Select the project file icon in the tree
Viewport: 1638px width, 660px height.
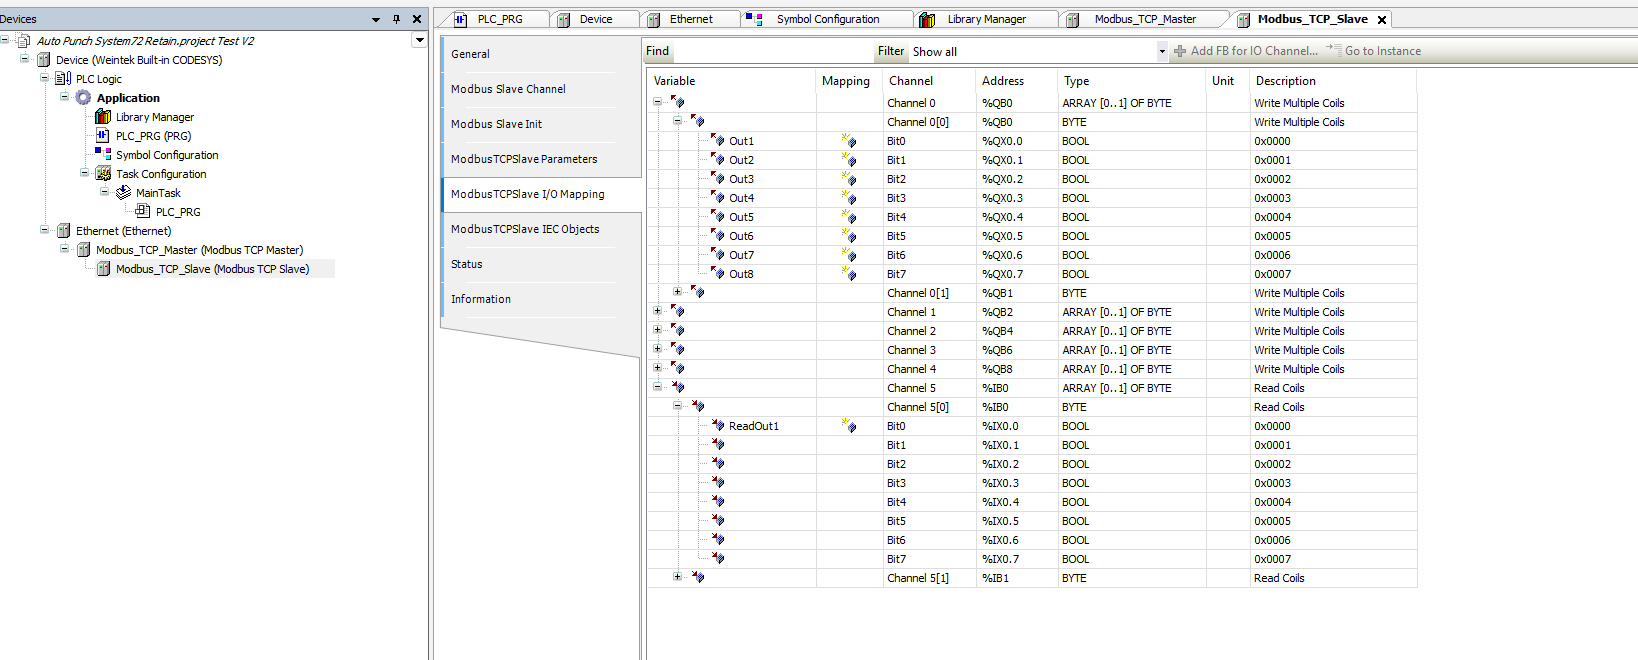(24, 41)
